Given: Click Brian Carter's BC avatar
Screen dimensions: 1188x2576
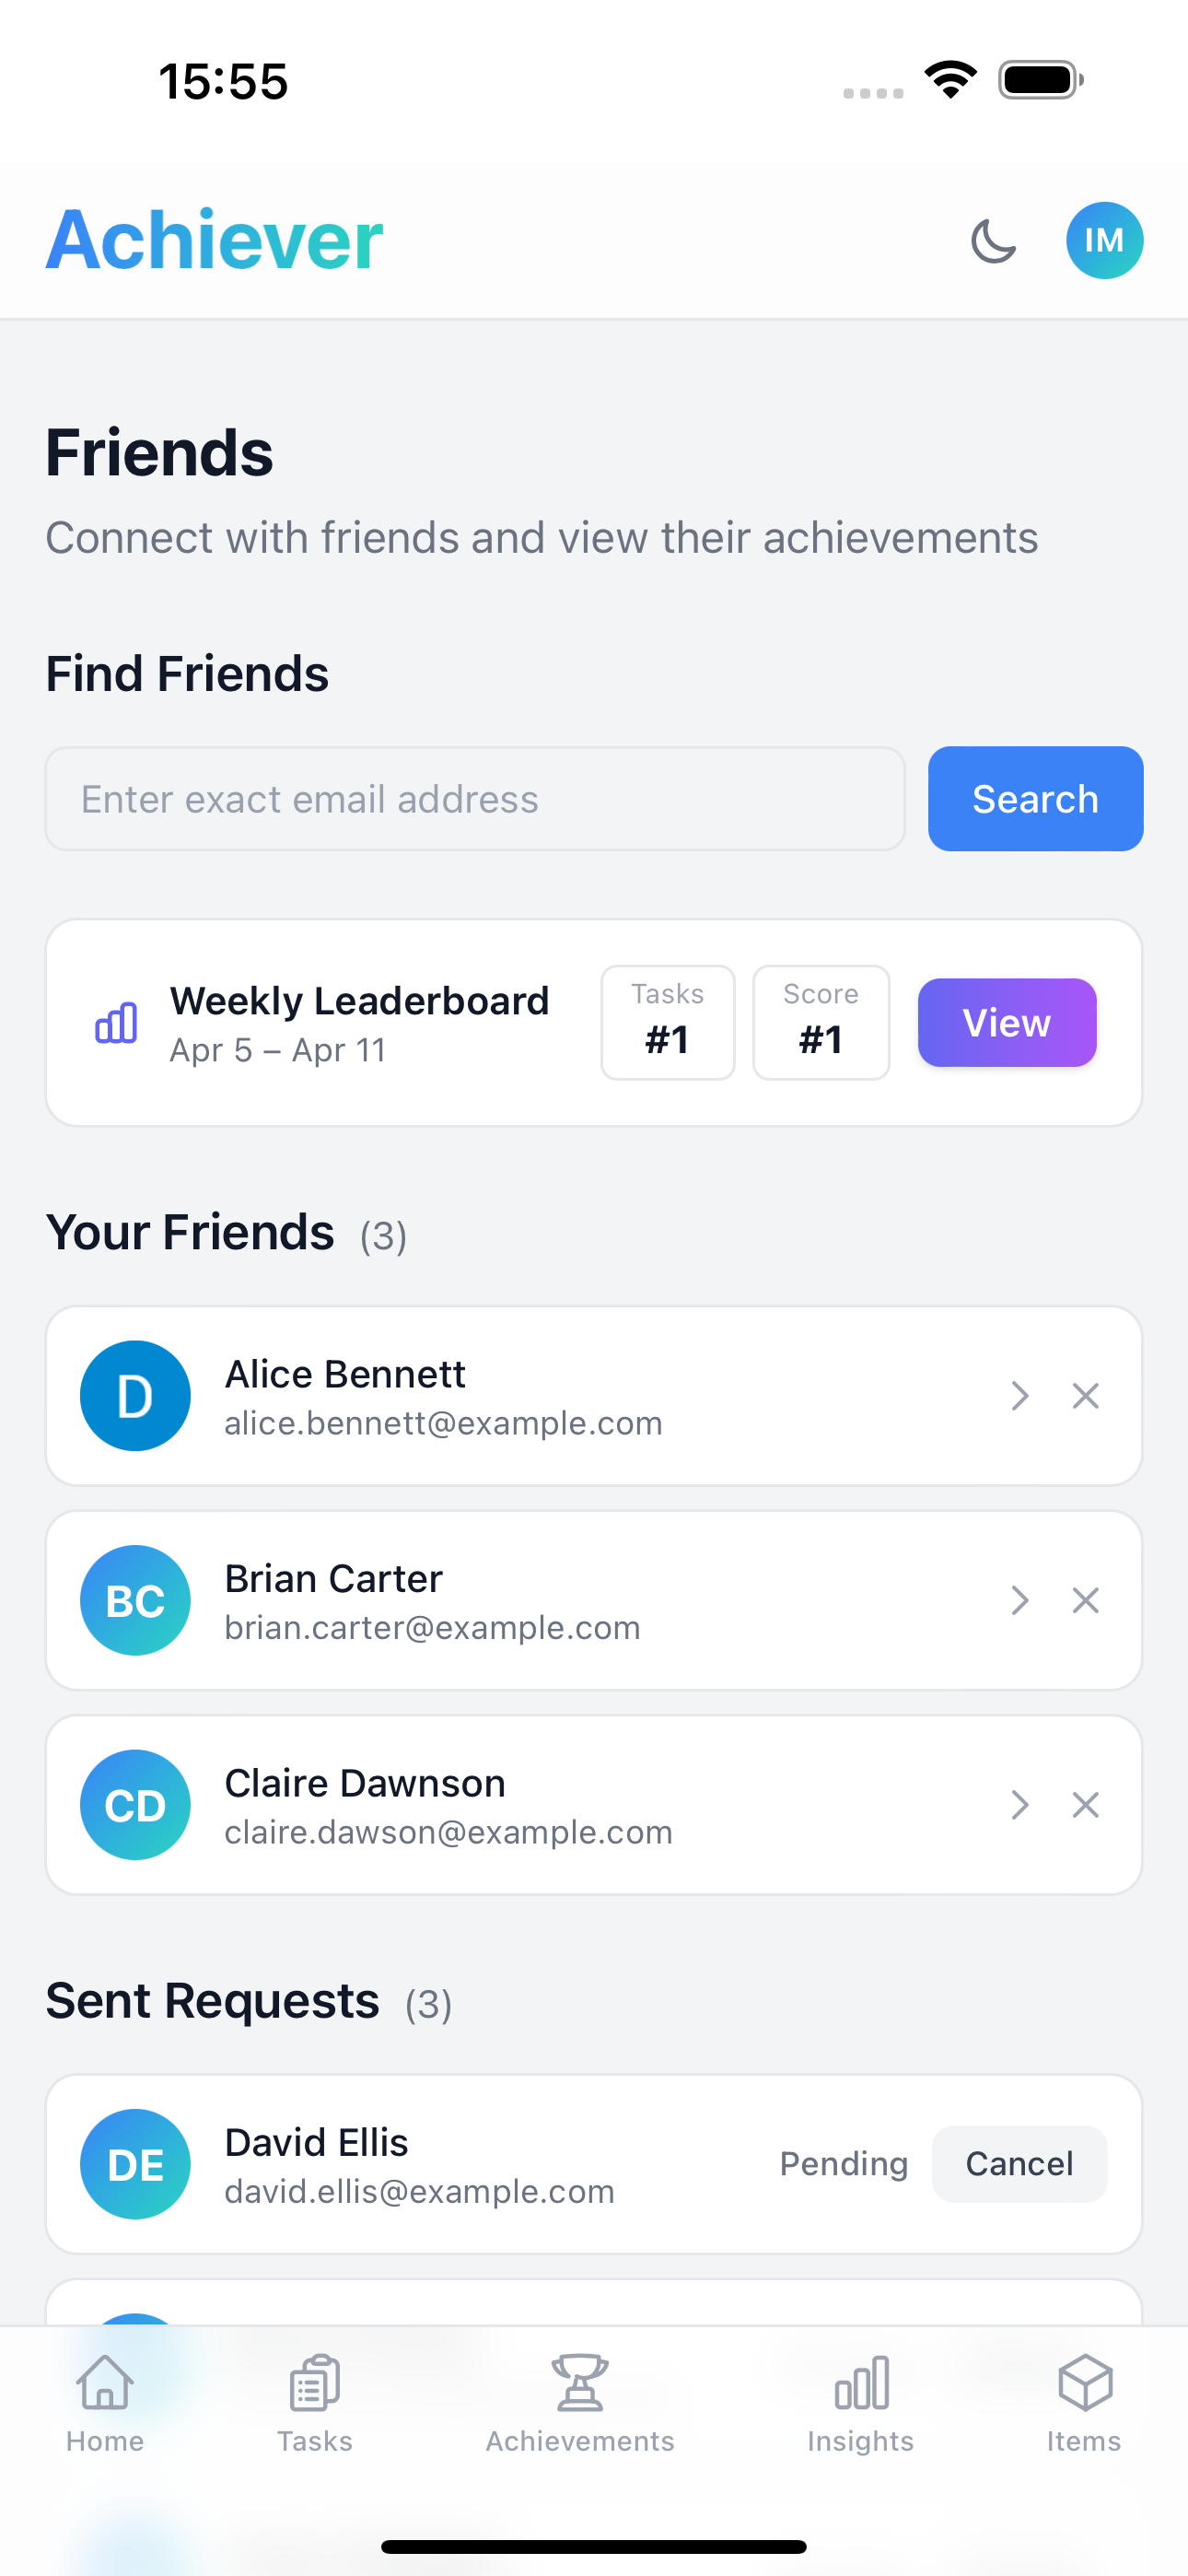Looking at the screenshot, I should 135,1600.
